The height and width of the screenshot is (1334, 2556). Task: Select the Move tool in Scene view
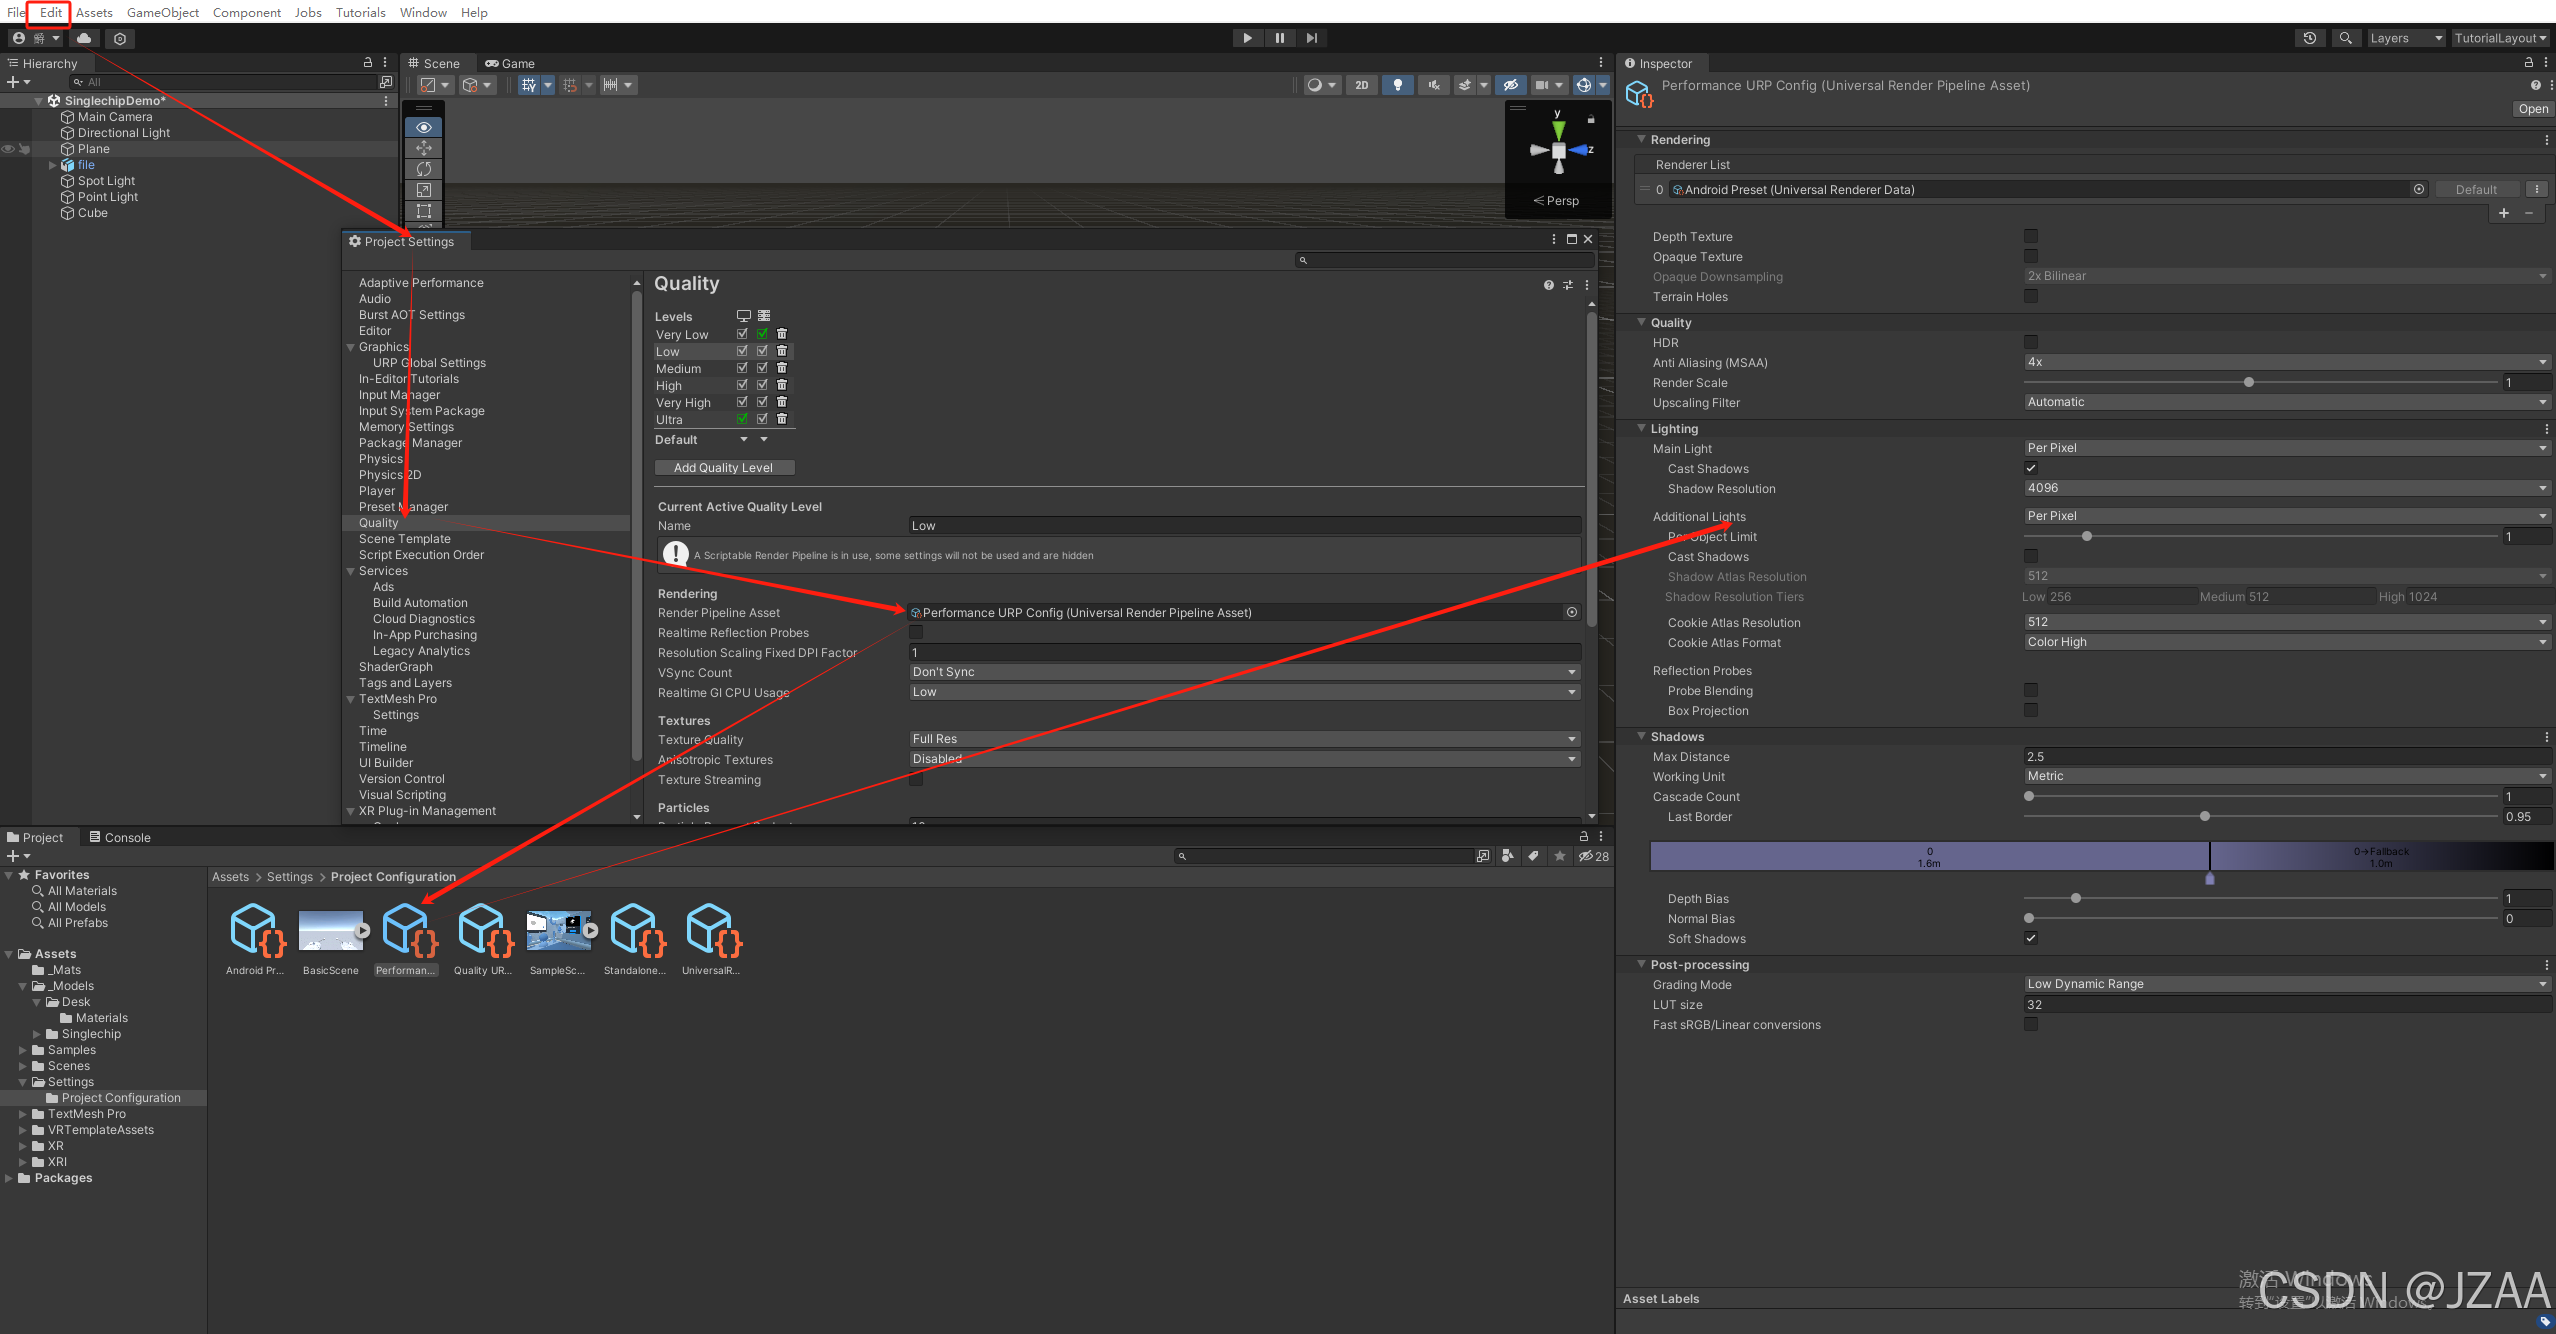(x=424, y=148)
